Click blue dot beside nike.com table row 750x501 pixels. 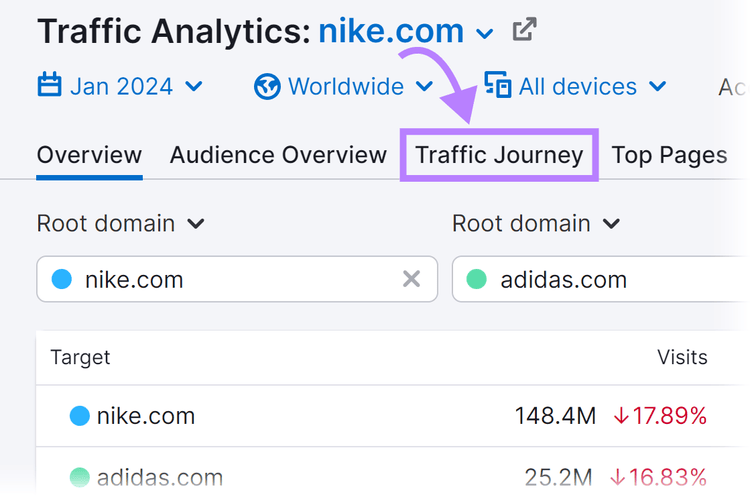[x=80, y=416]
